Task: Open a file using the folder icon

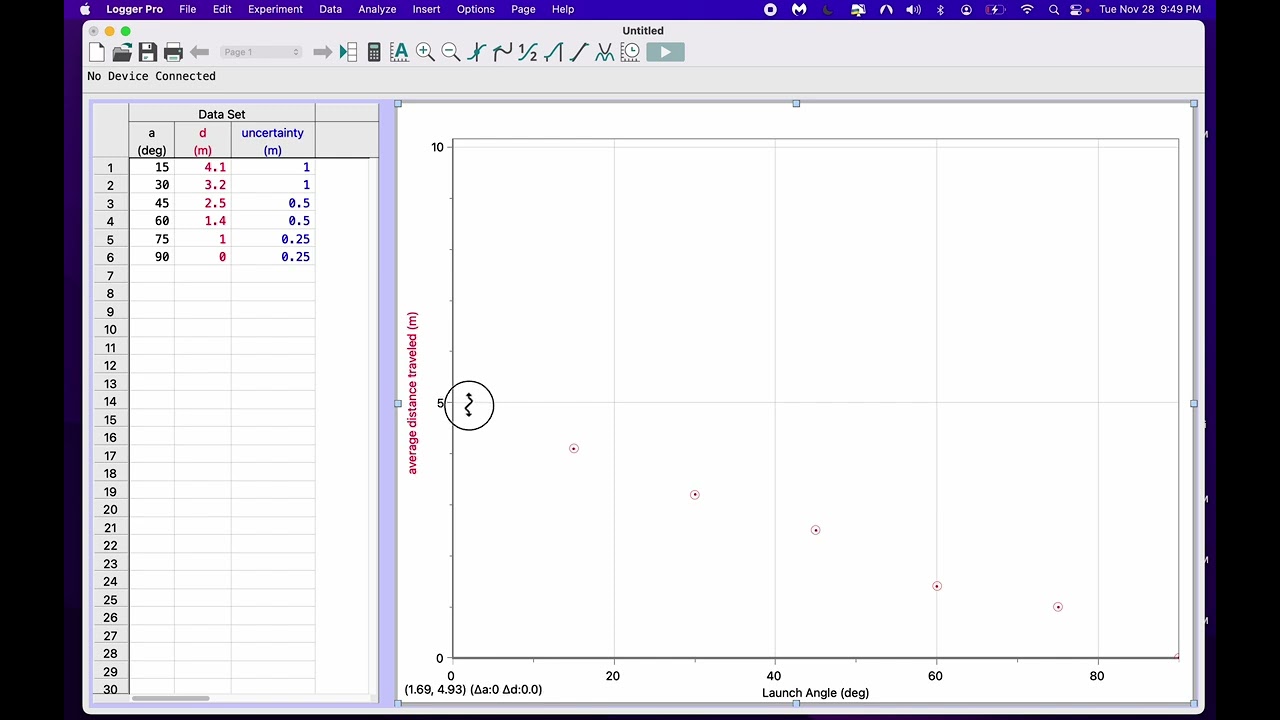Action: tap(122, 52)
